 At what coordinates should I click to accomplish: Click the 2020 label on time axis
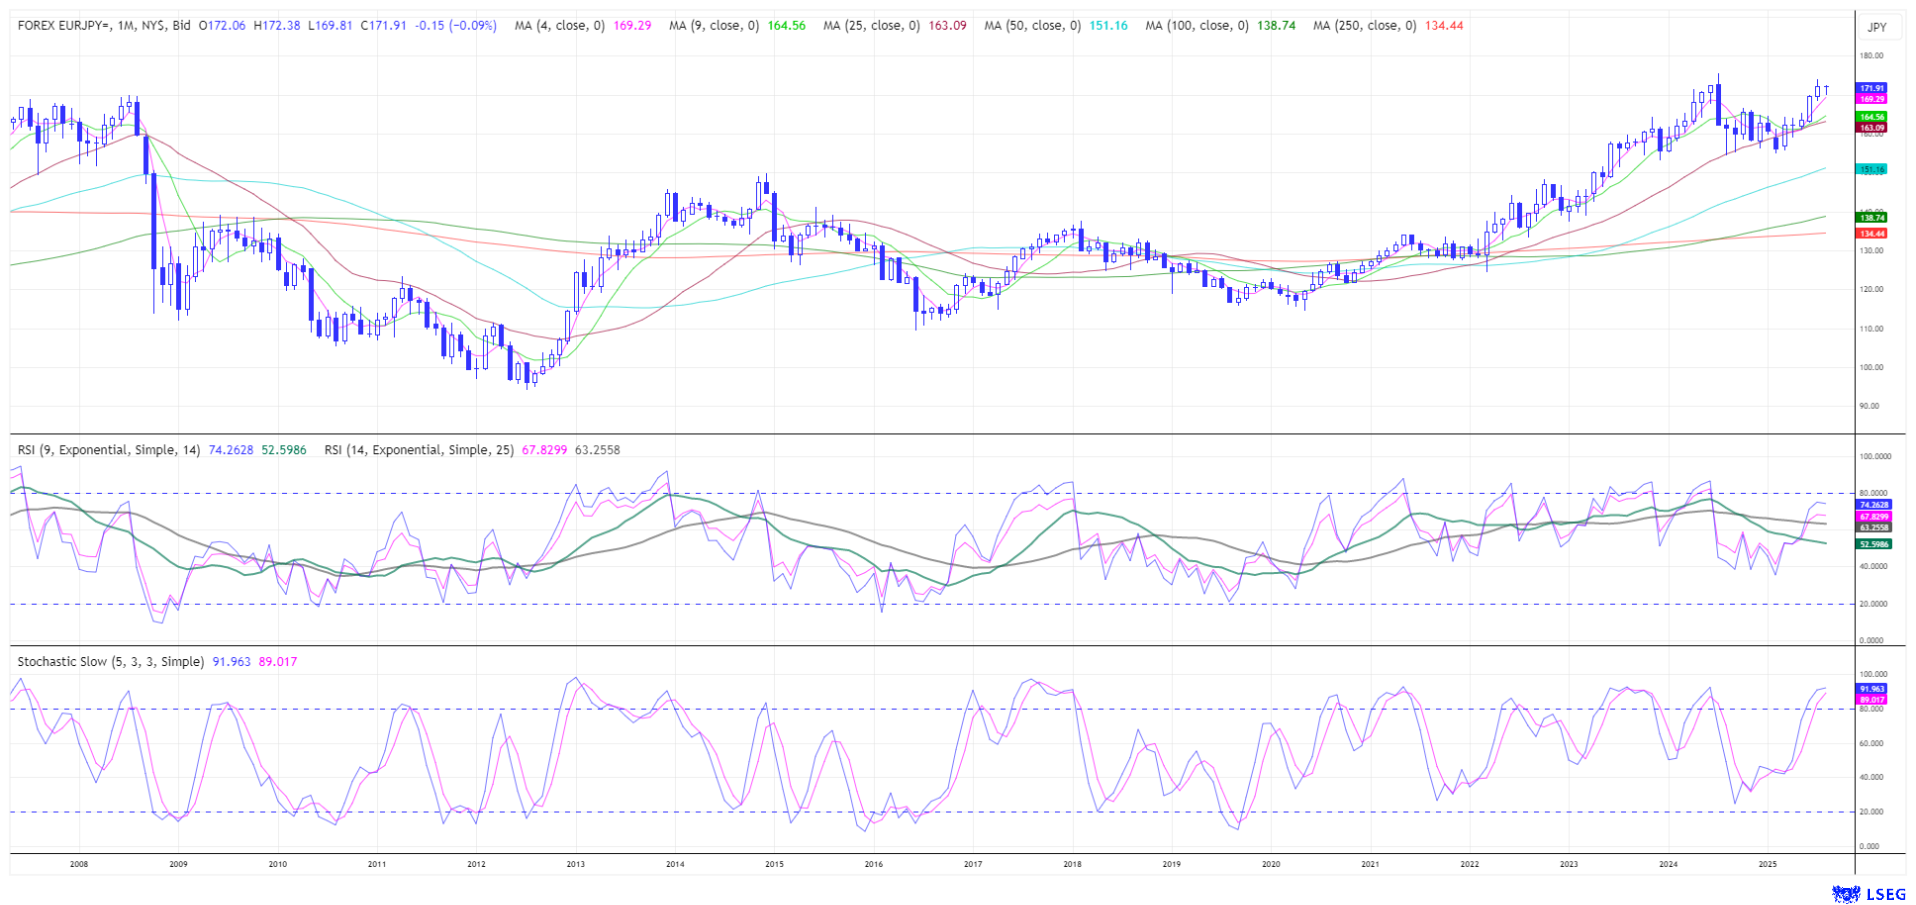coord(1270,864)
